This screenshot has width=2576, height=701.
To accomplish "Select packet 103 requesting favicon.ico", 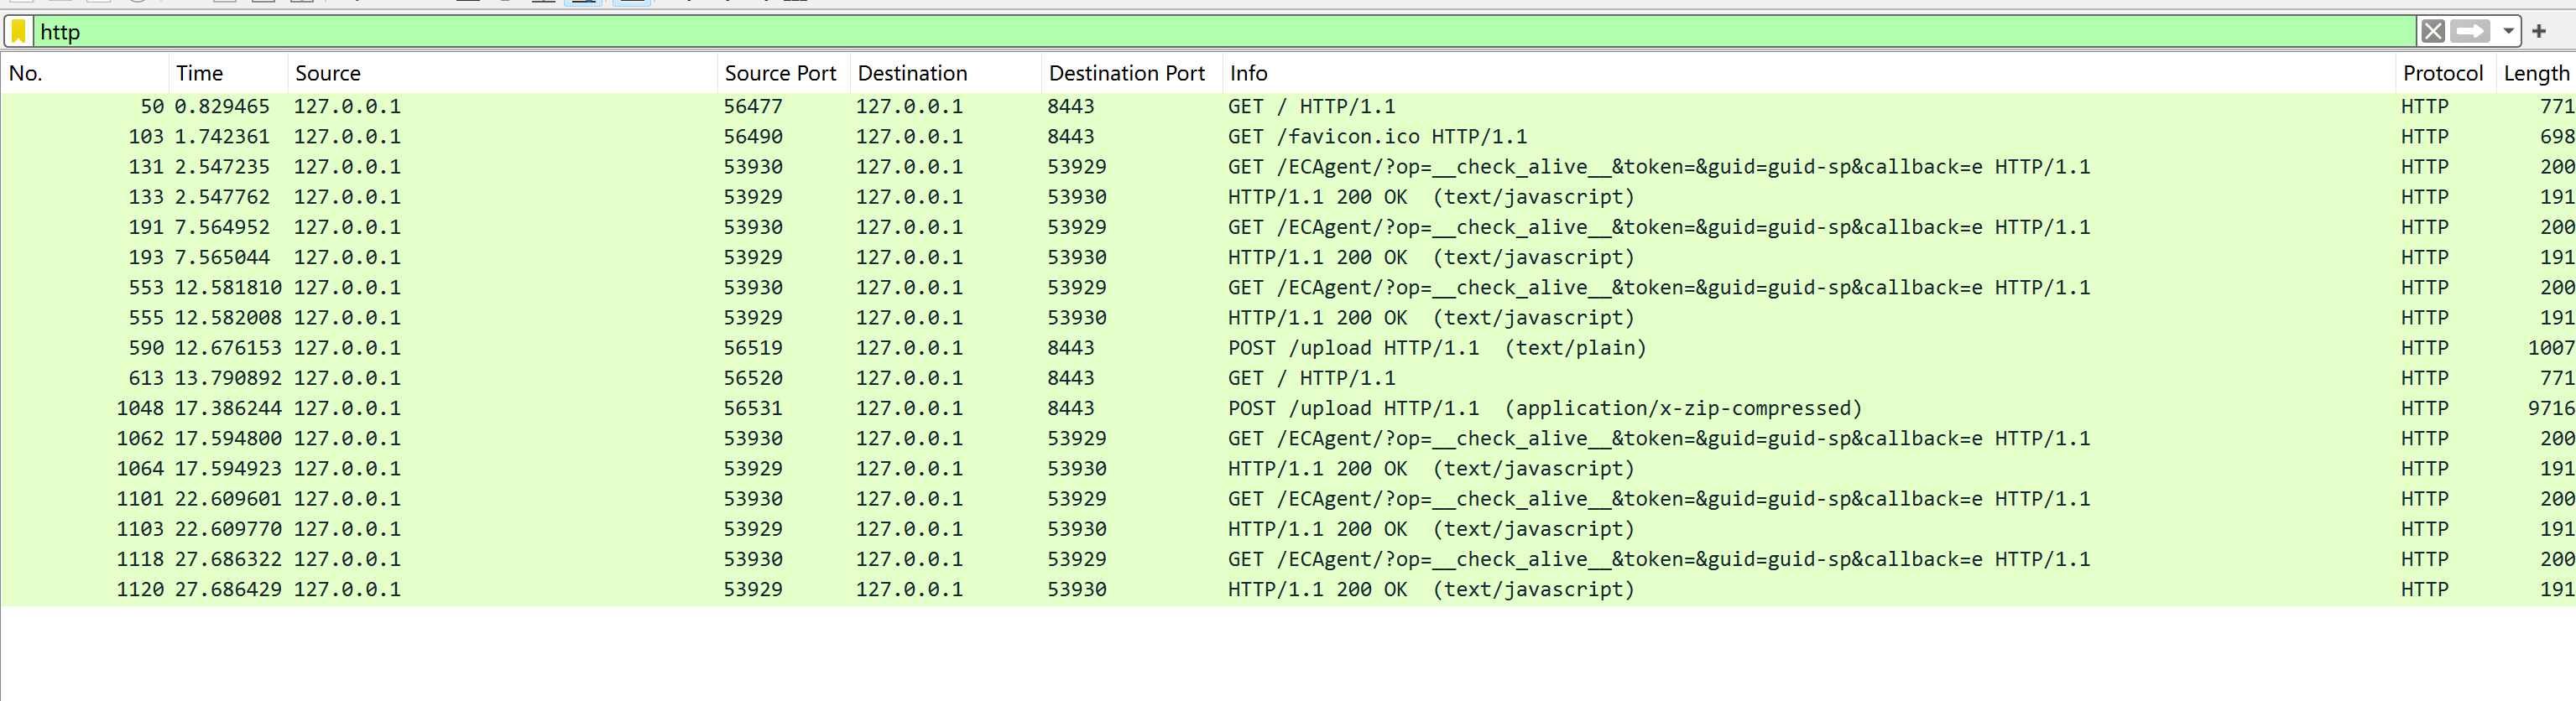I will [1377, 137].
